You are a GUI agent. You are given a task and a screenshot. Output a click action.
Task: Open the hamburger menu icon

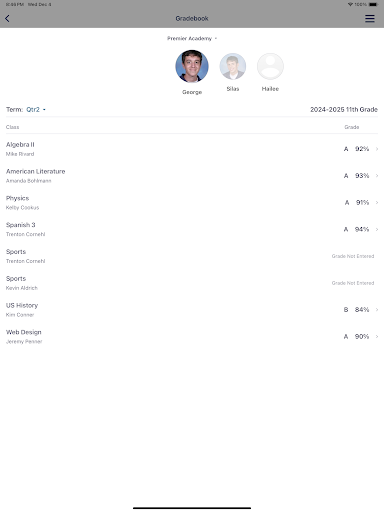pos(370,18)
